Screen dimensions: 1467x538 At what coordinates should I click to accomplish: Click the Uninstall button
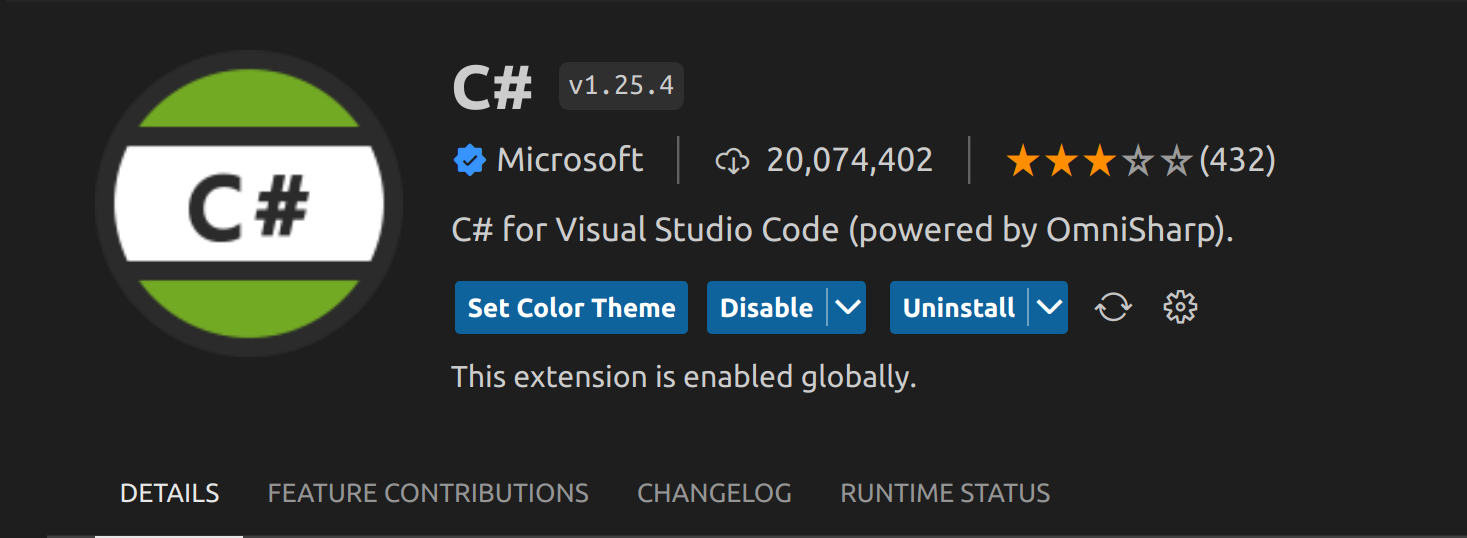pos(959,307)
